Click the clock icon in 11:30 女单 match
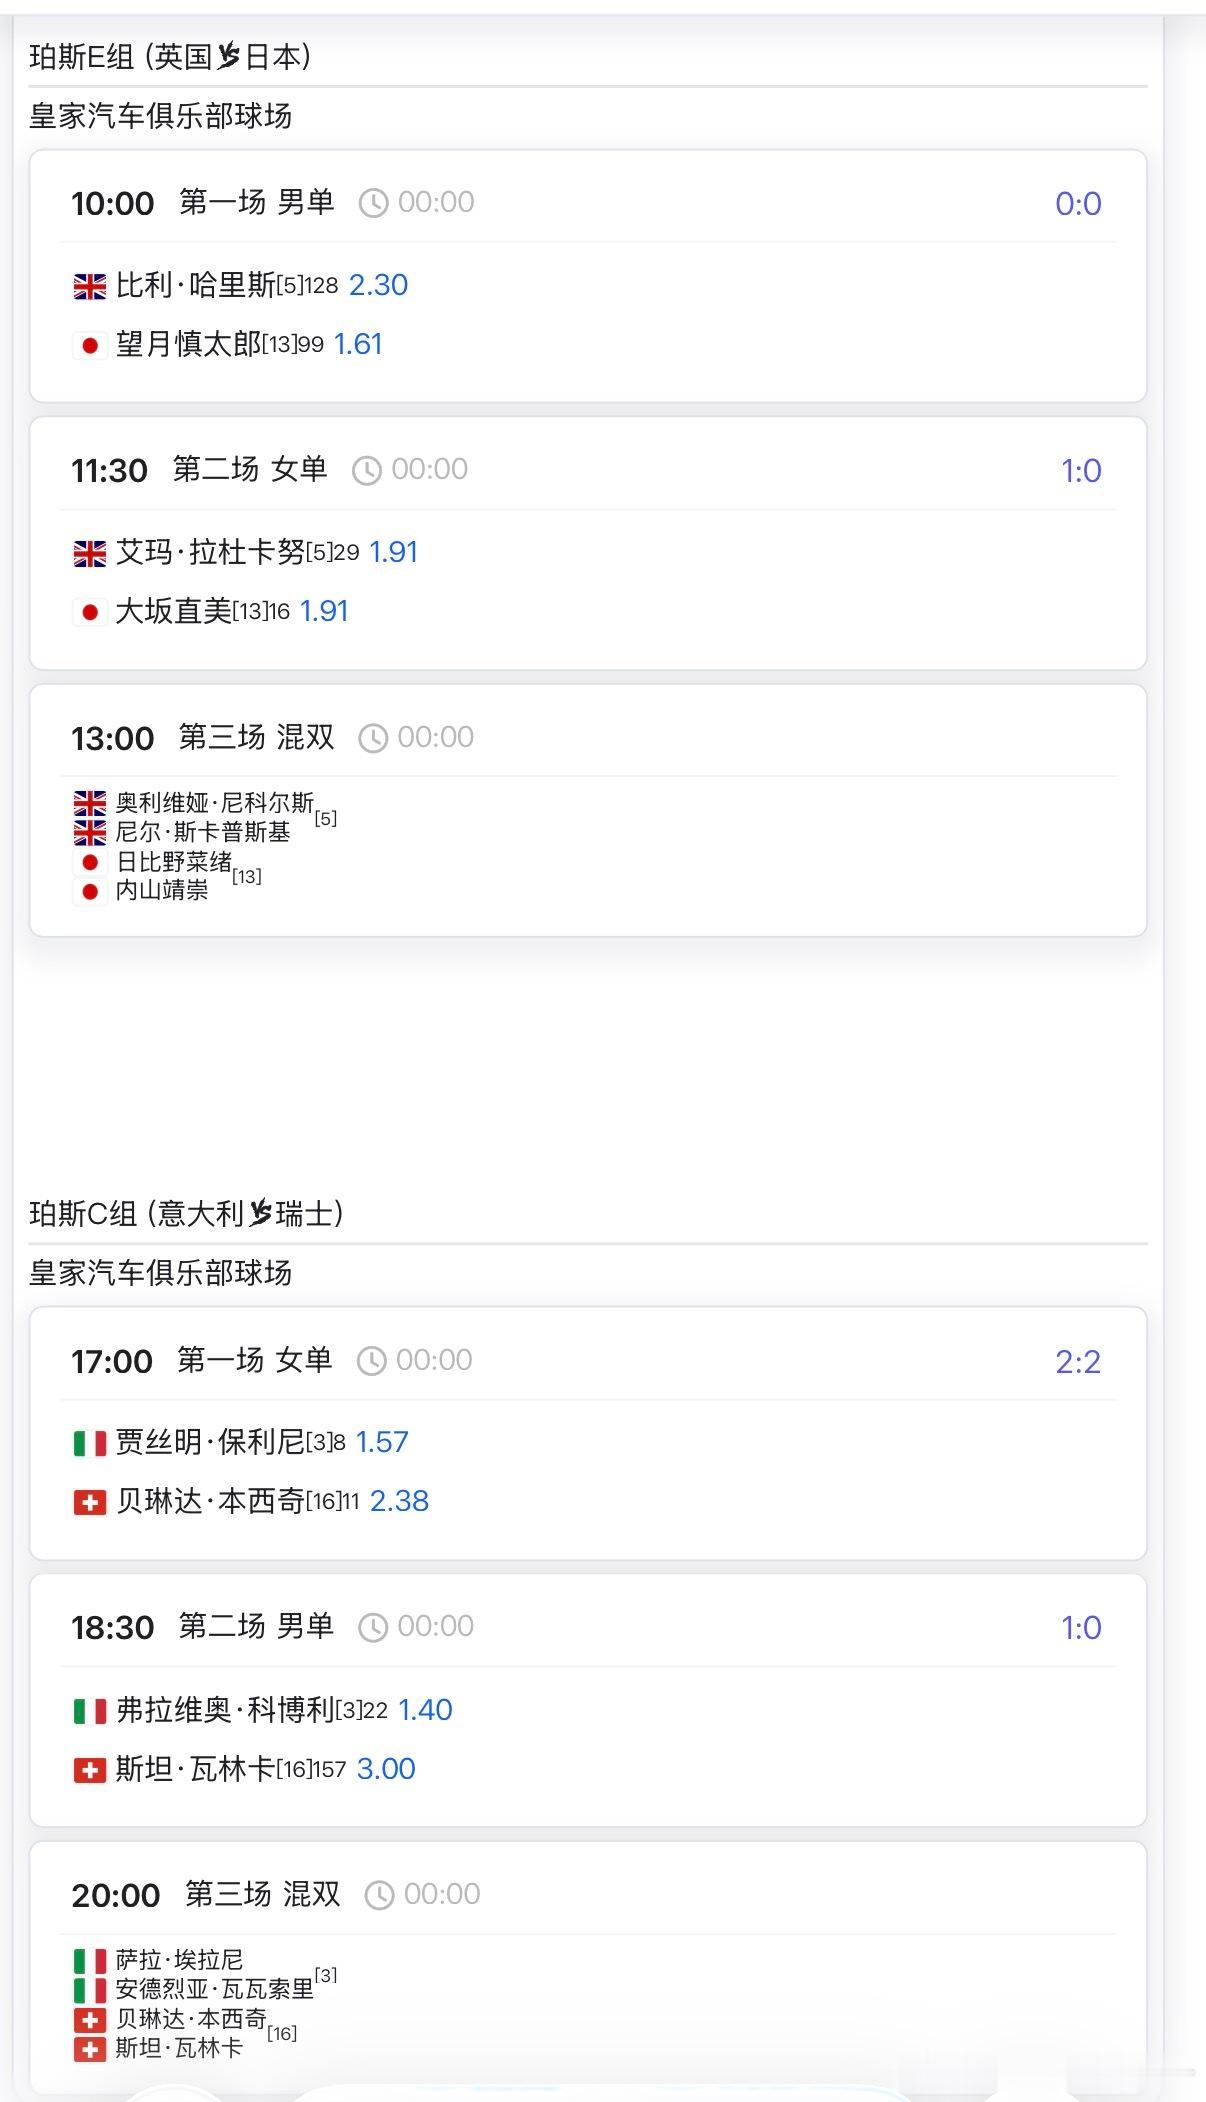 tap(367, 471)
